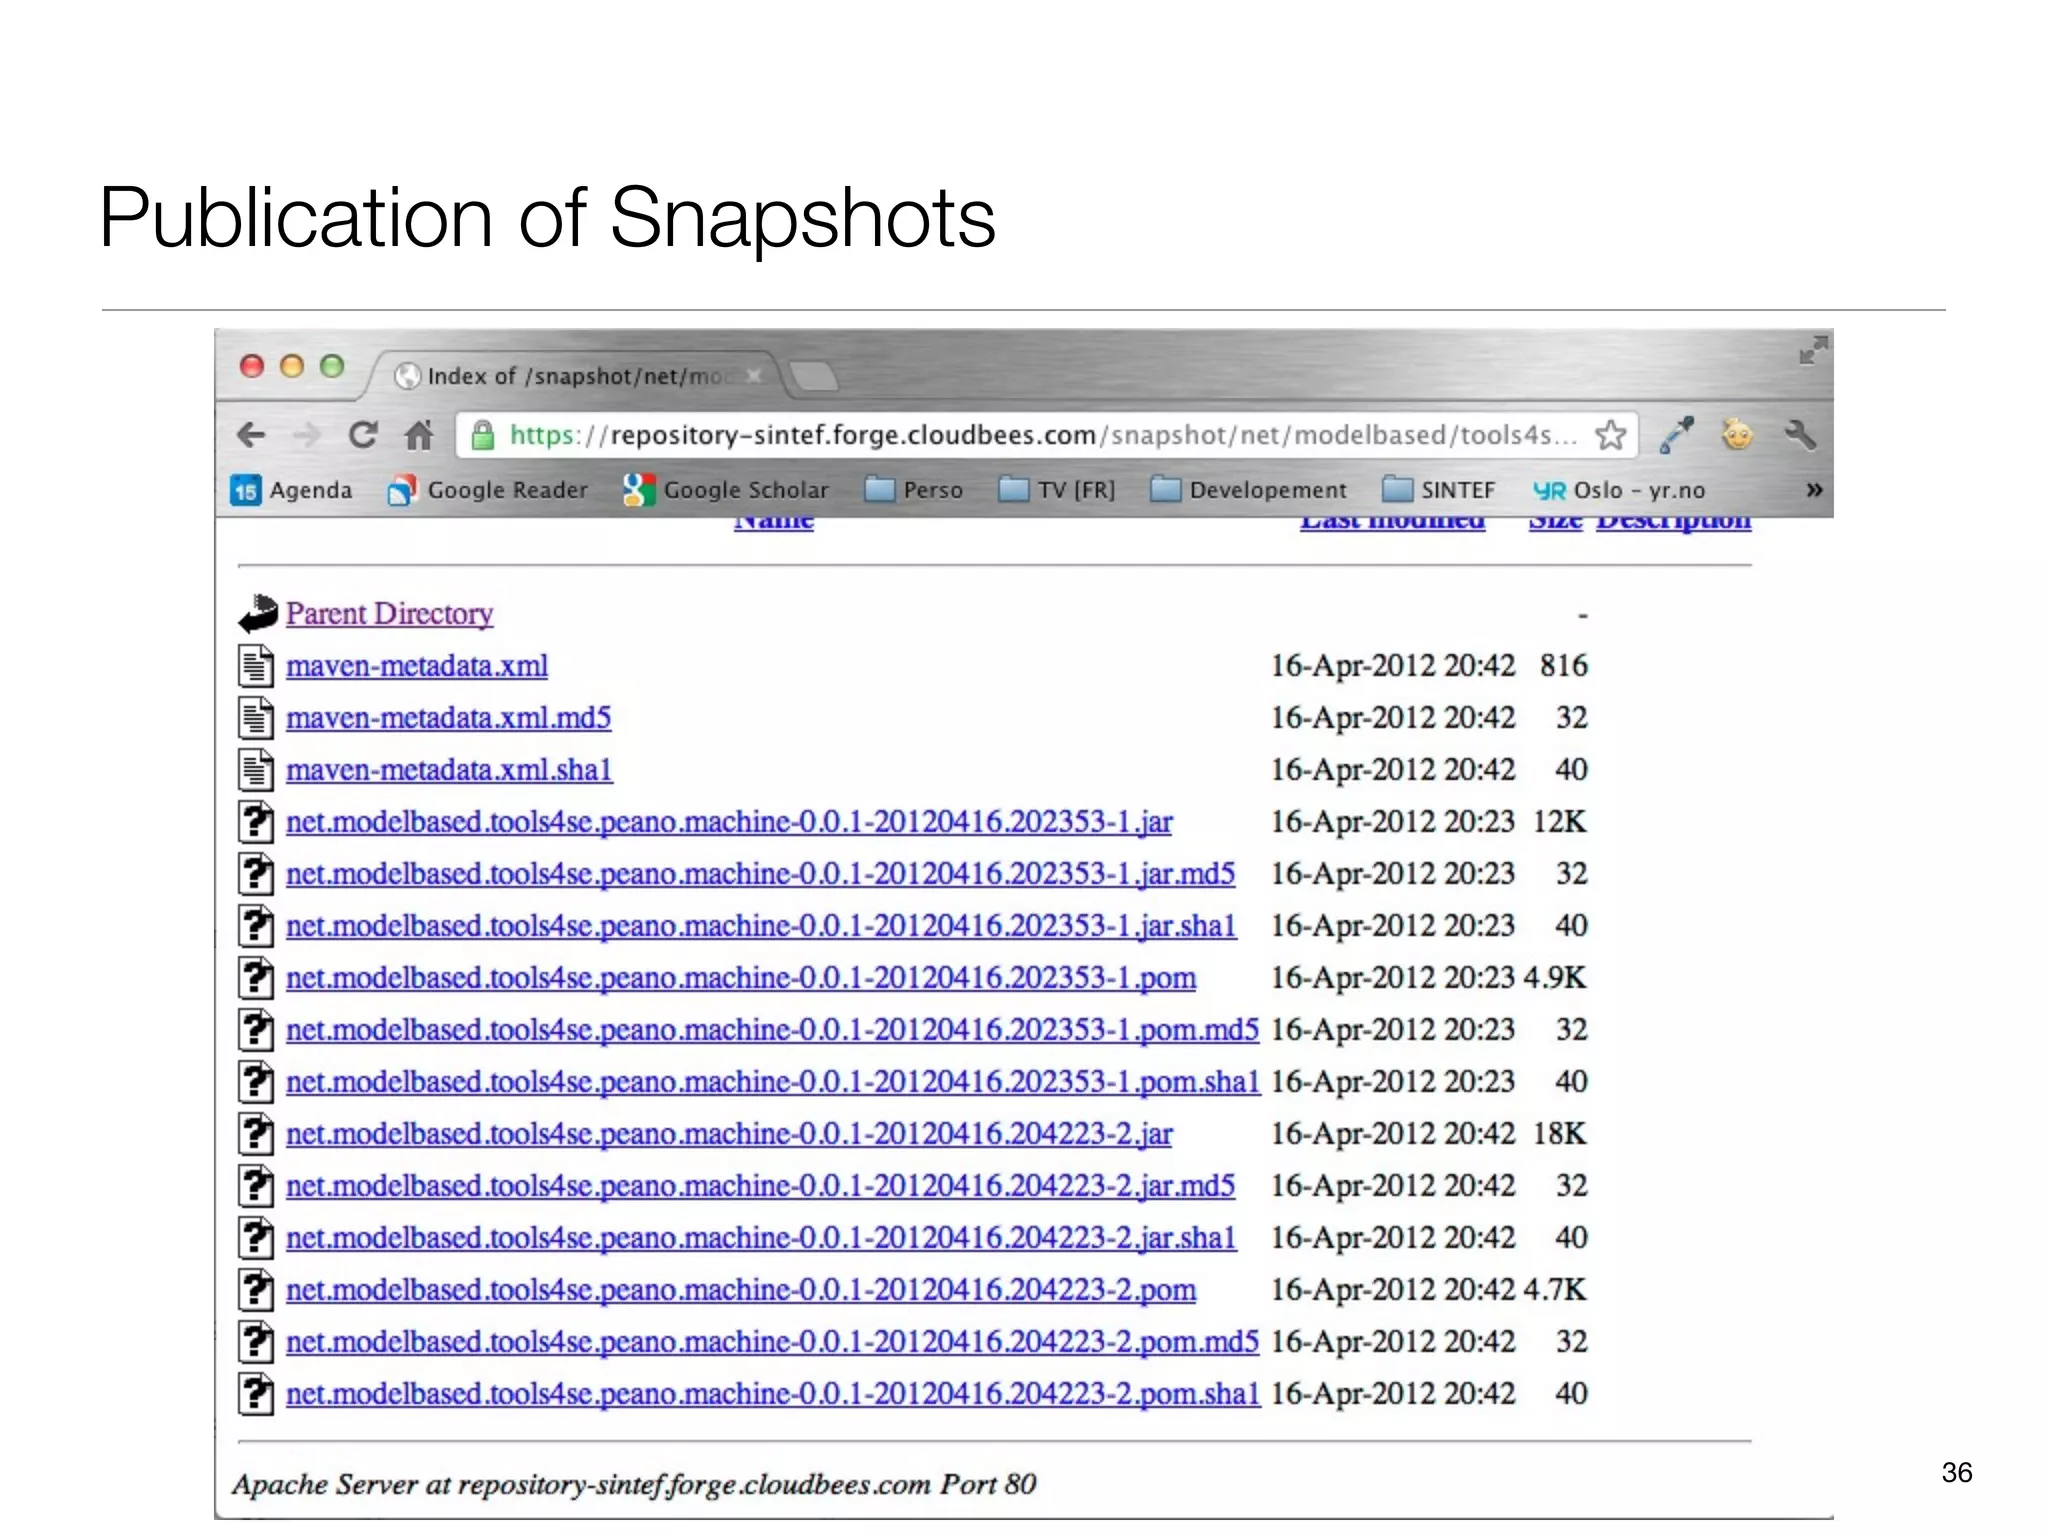Image resolution: width=2048 pixels, height=1536 pixels.
Task: Click the 816 size of maven-metadata.xml
Action: click(x=1564, y=666)
